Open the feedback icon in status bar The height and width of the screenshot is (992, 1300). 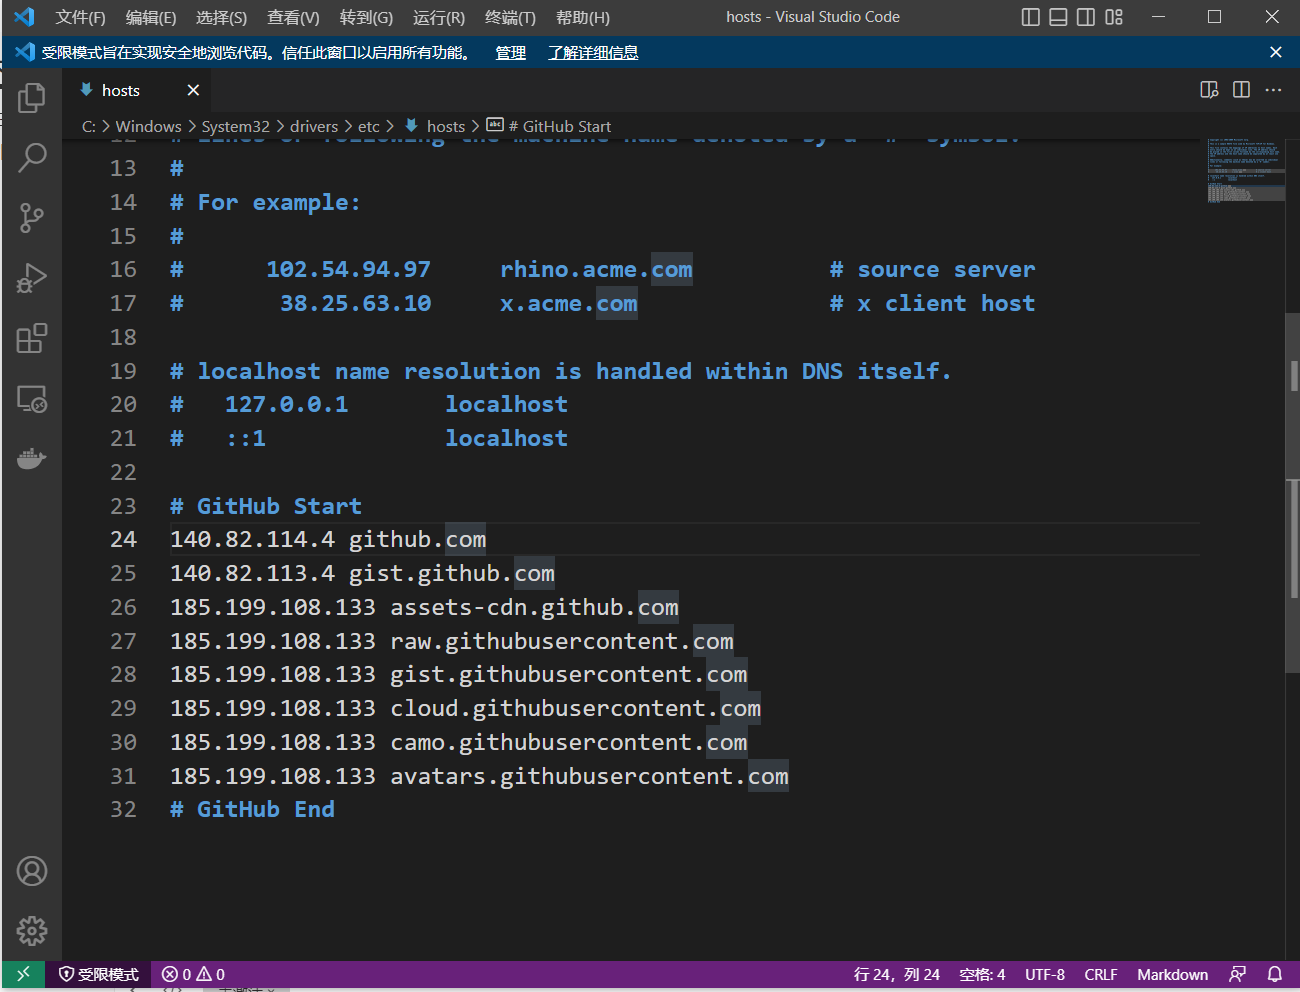(x=1238, y=974)
